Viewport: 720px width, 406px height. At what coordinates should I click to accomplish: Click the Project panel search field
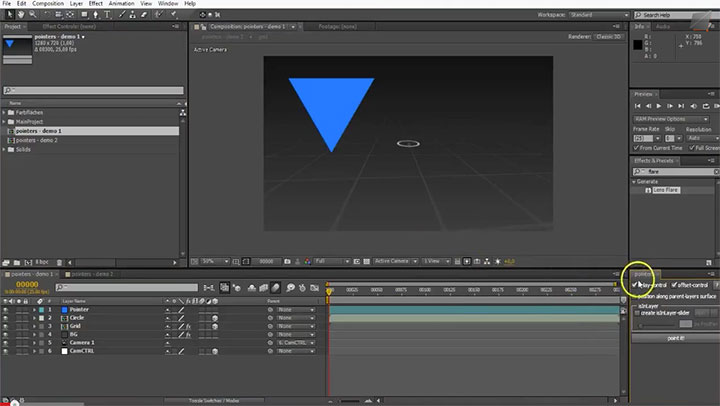click(93, 90)
